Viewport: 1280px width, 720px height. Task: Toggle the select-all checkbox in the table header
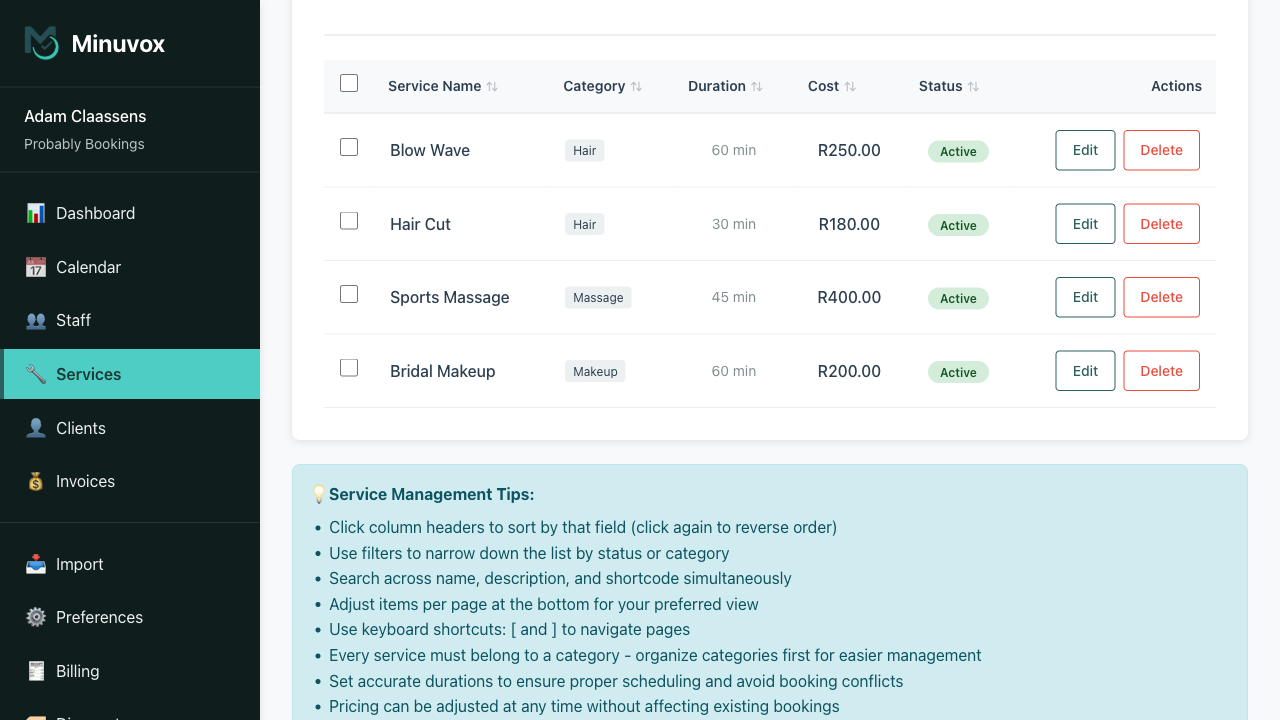click(x=349, y=83)
